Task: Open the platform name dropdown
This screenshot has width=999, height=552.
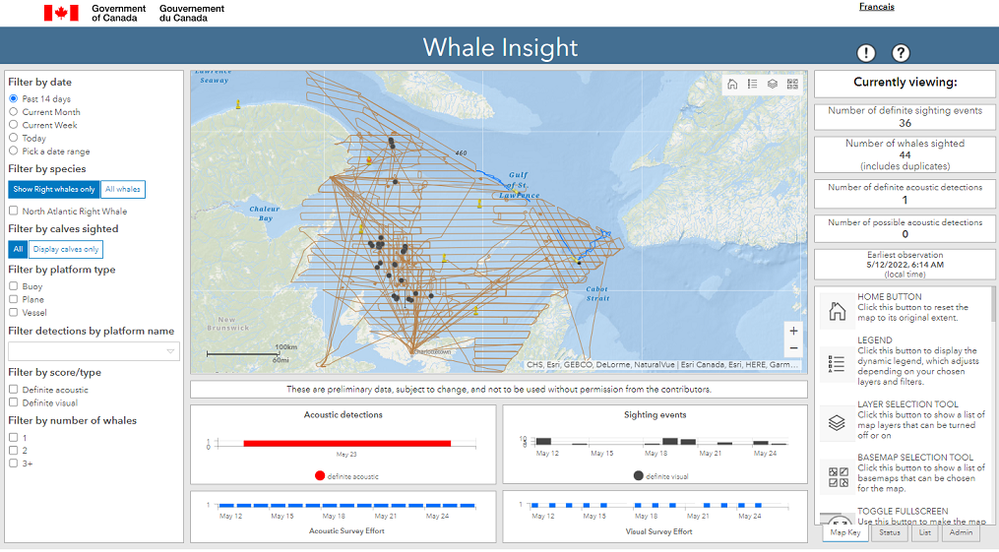Action: point(94,351)
